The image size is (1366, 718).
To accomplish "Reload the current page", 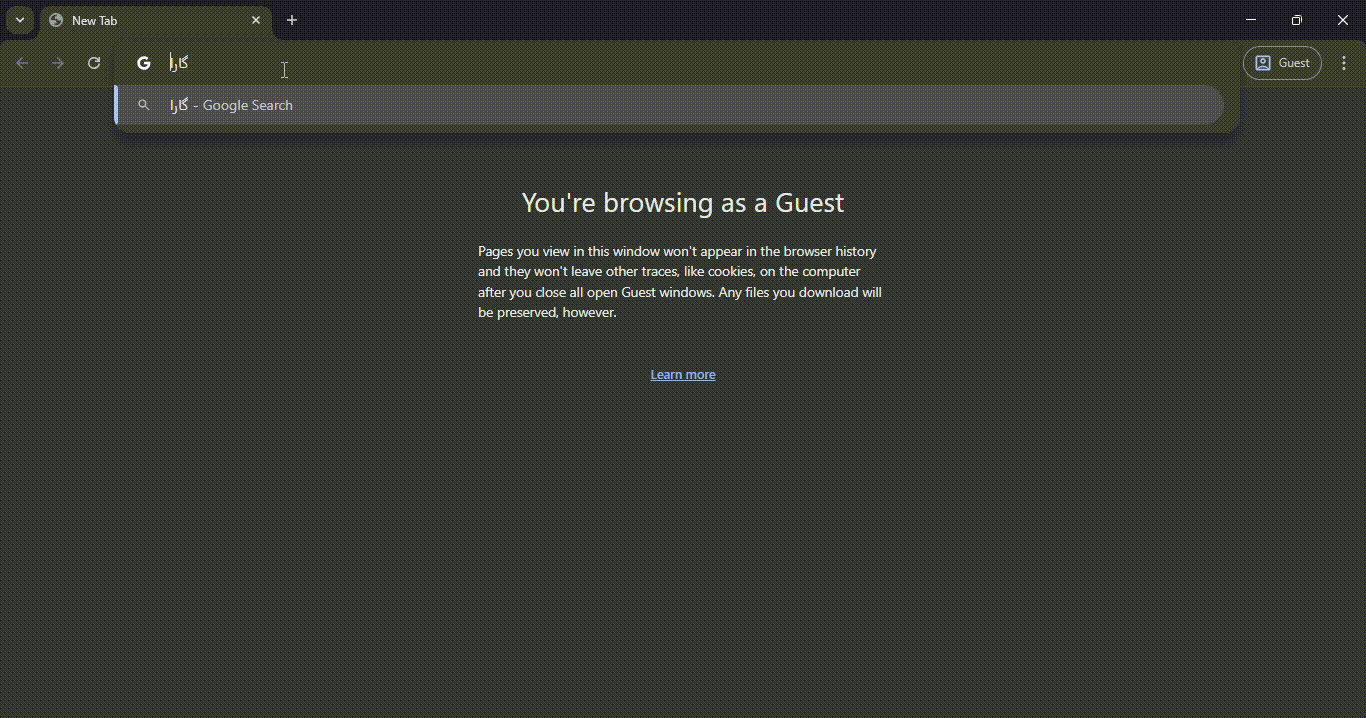I will coord(94,63).
